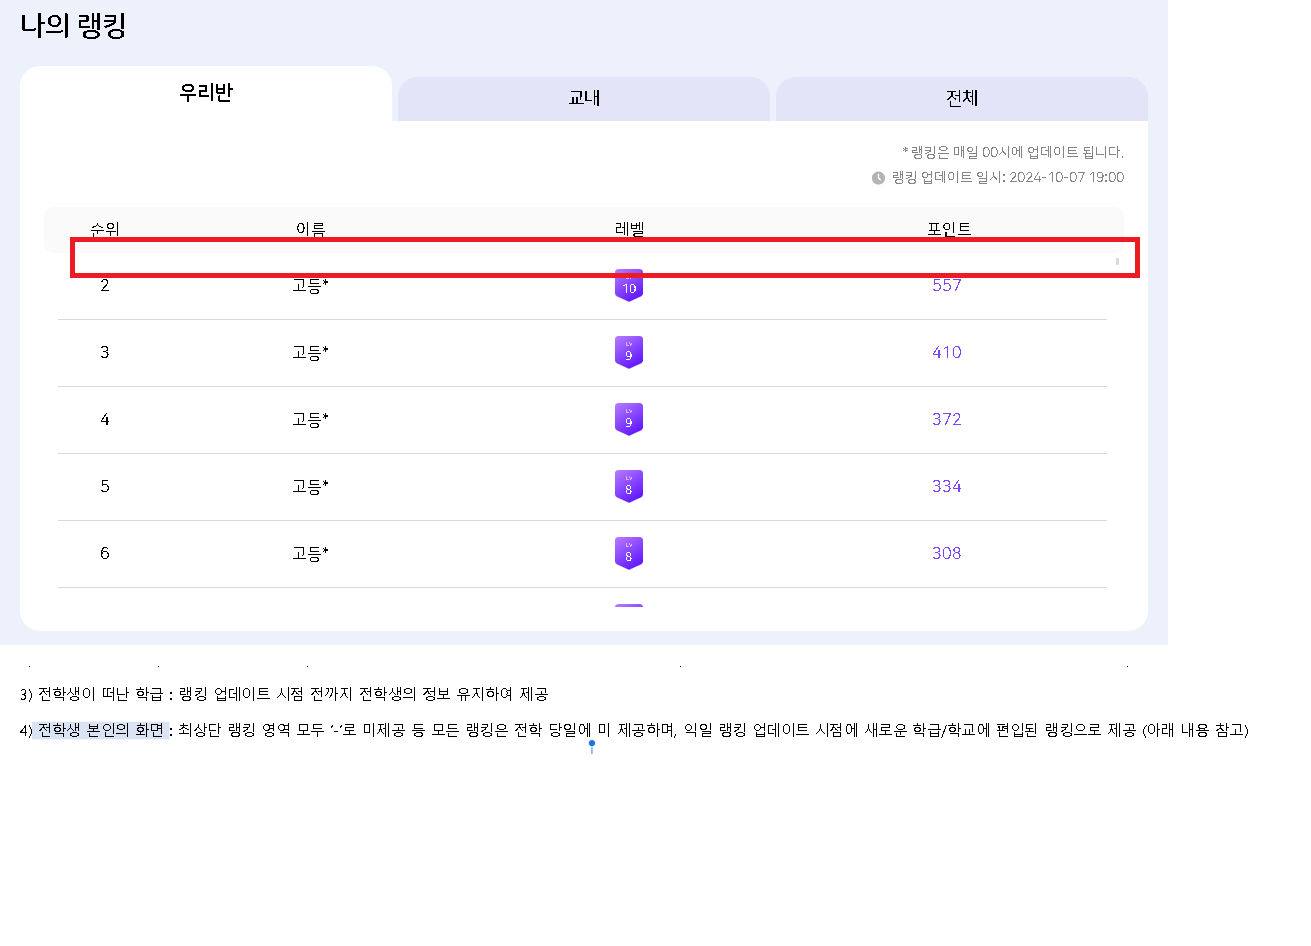Click the clock icon beside 랭킹 업데이트 일시
1311x946 pixels.
pyautogui.click(x=878, y=178)
